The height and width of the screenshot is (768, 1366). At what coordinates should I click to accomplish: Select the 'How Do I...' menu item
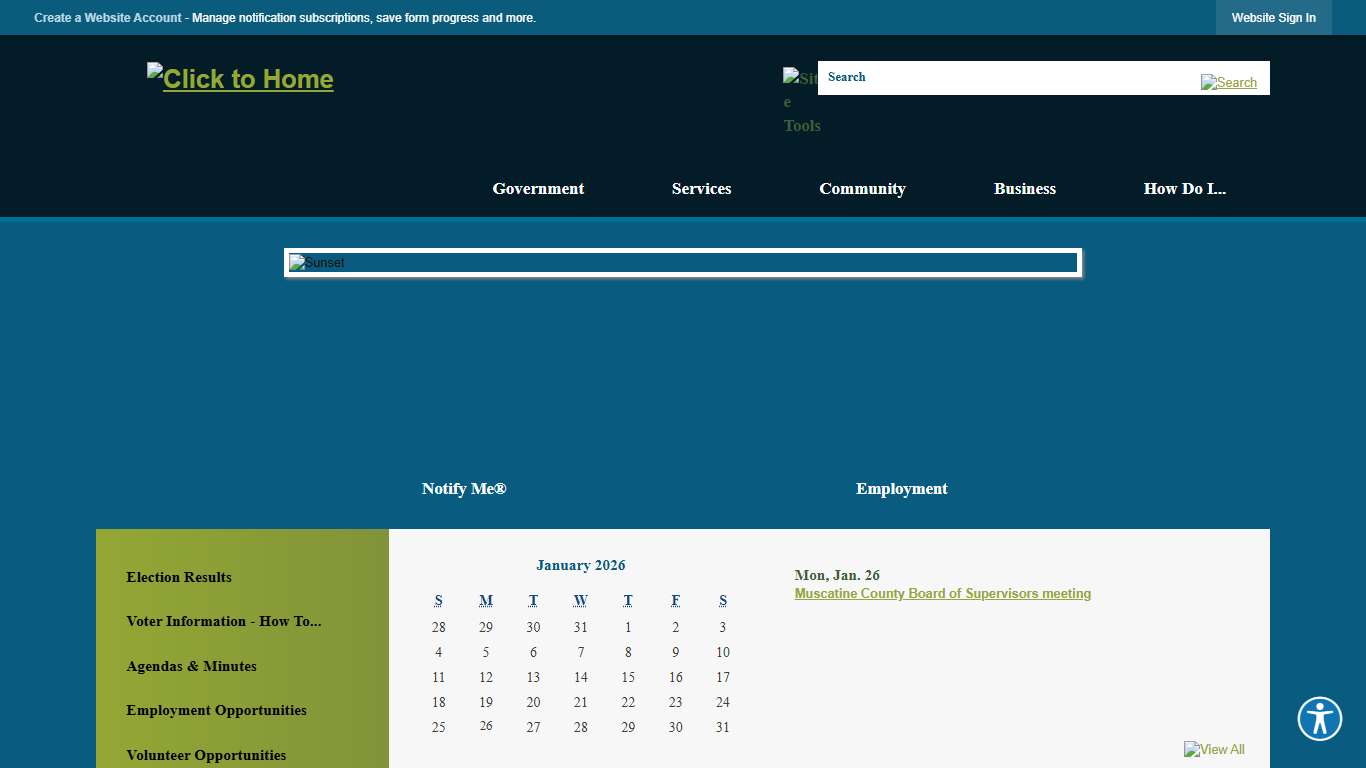coord(1184,188)
